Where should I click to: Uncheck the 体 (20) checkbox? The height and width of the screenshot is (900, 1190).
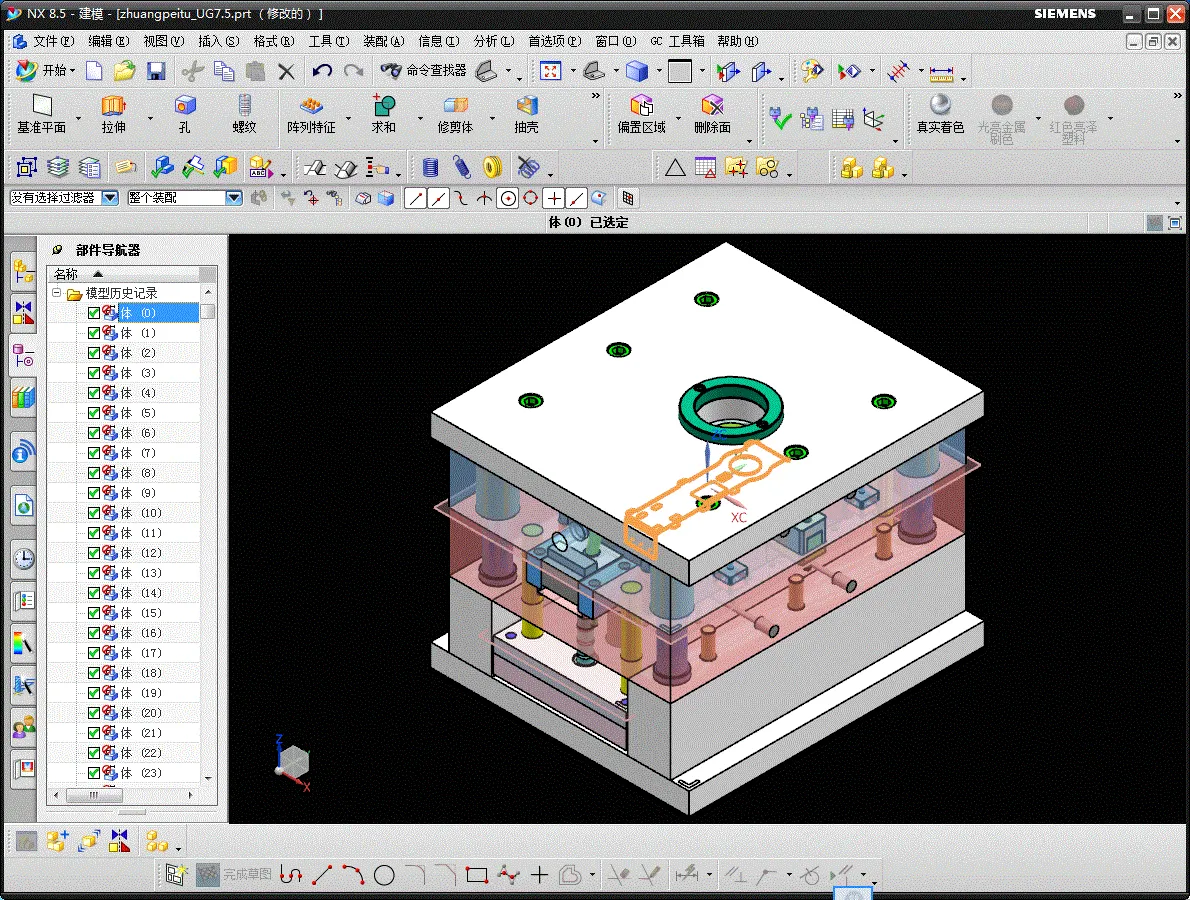(x=94, y=713)
